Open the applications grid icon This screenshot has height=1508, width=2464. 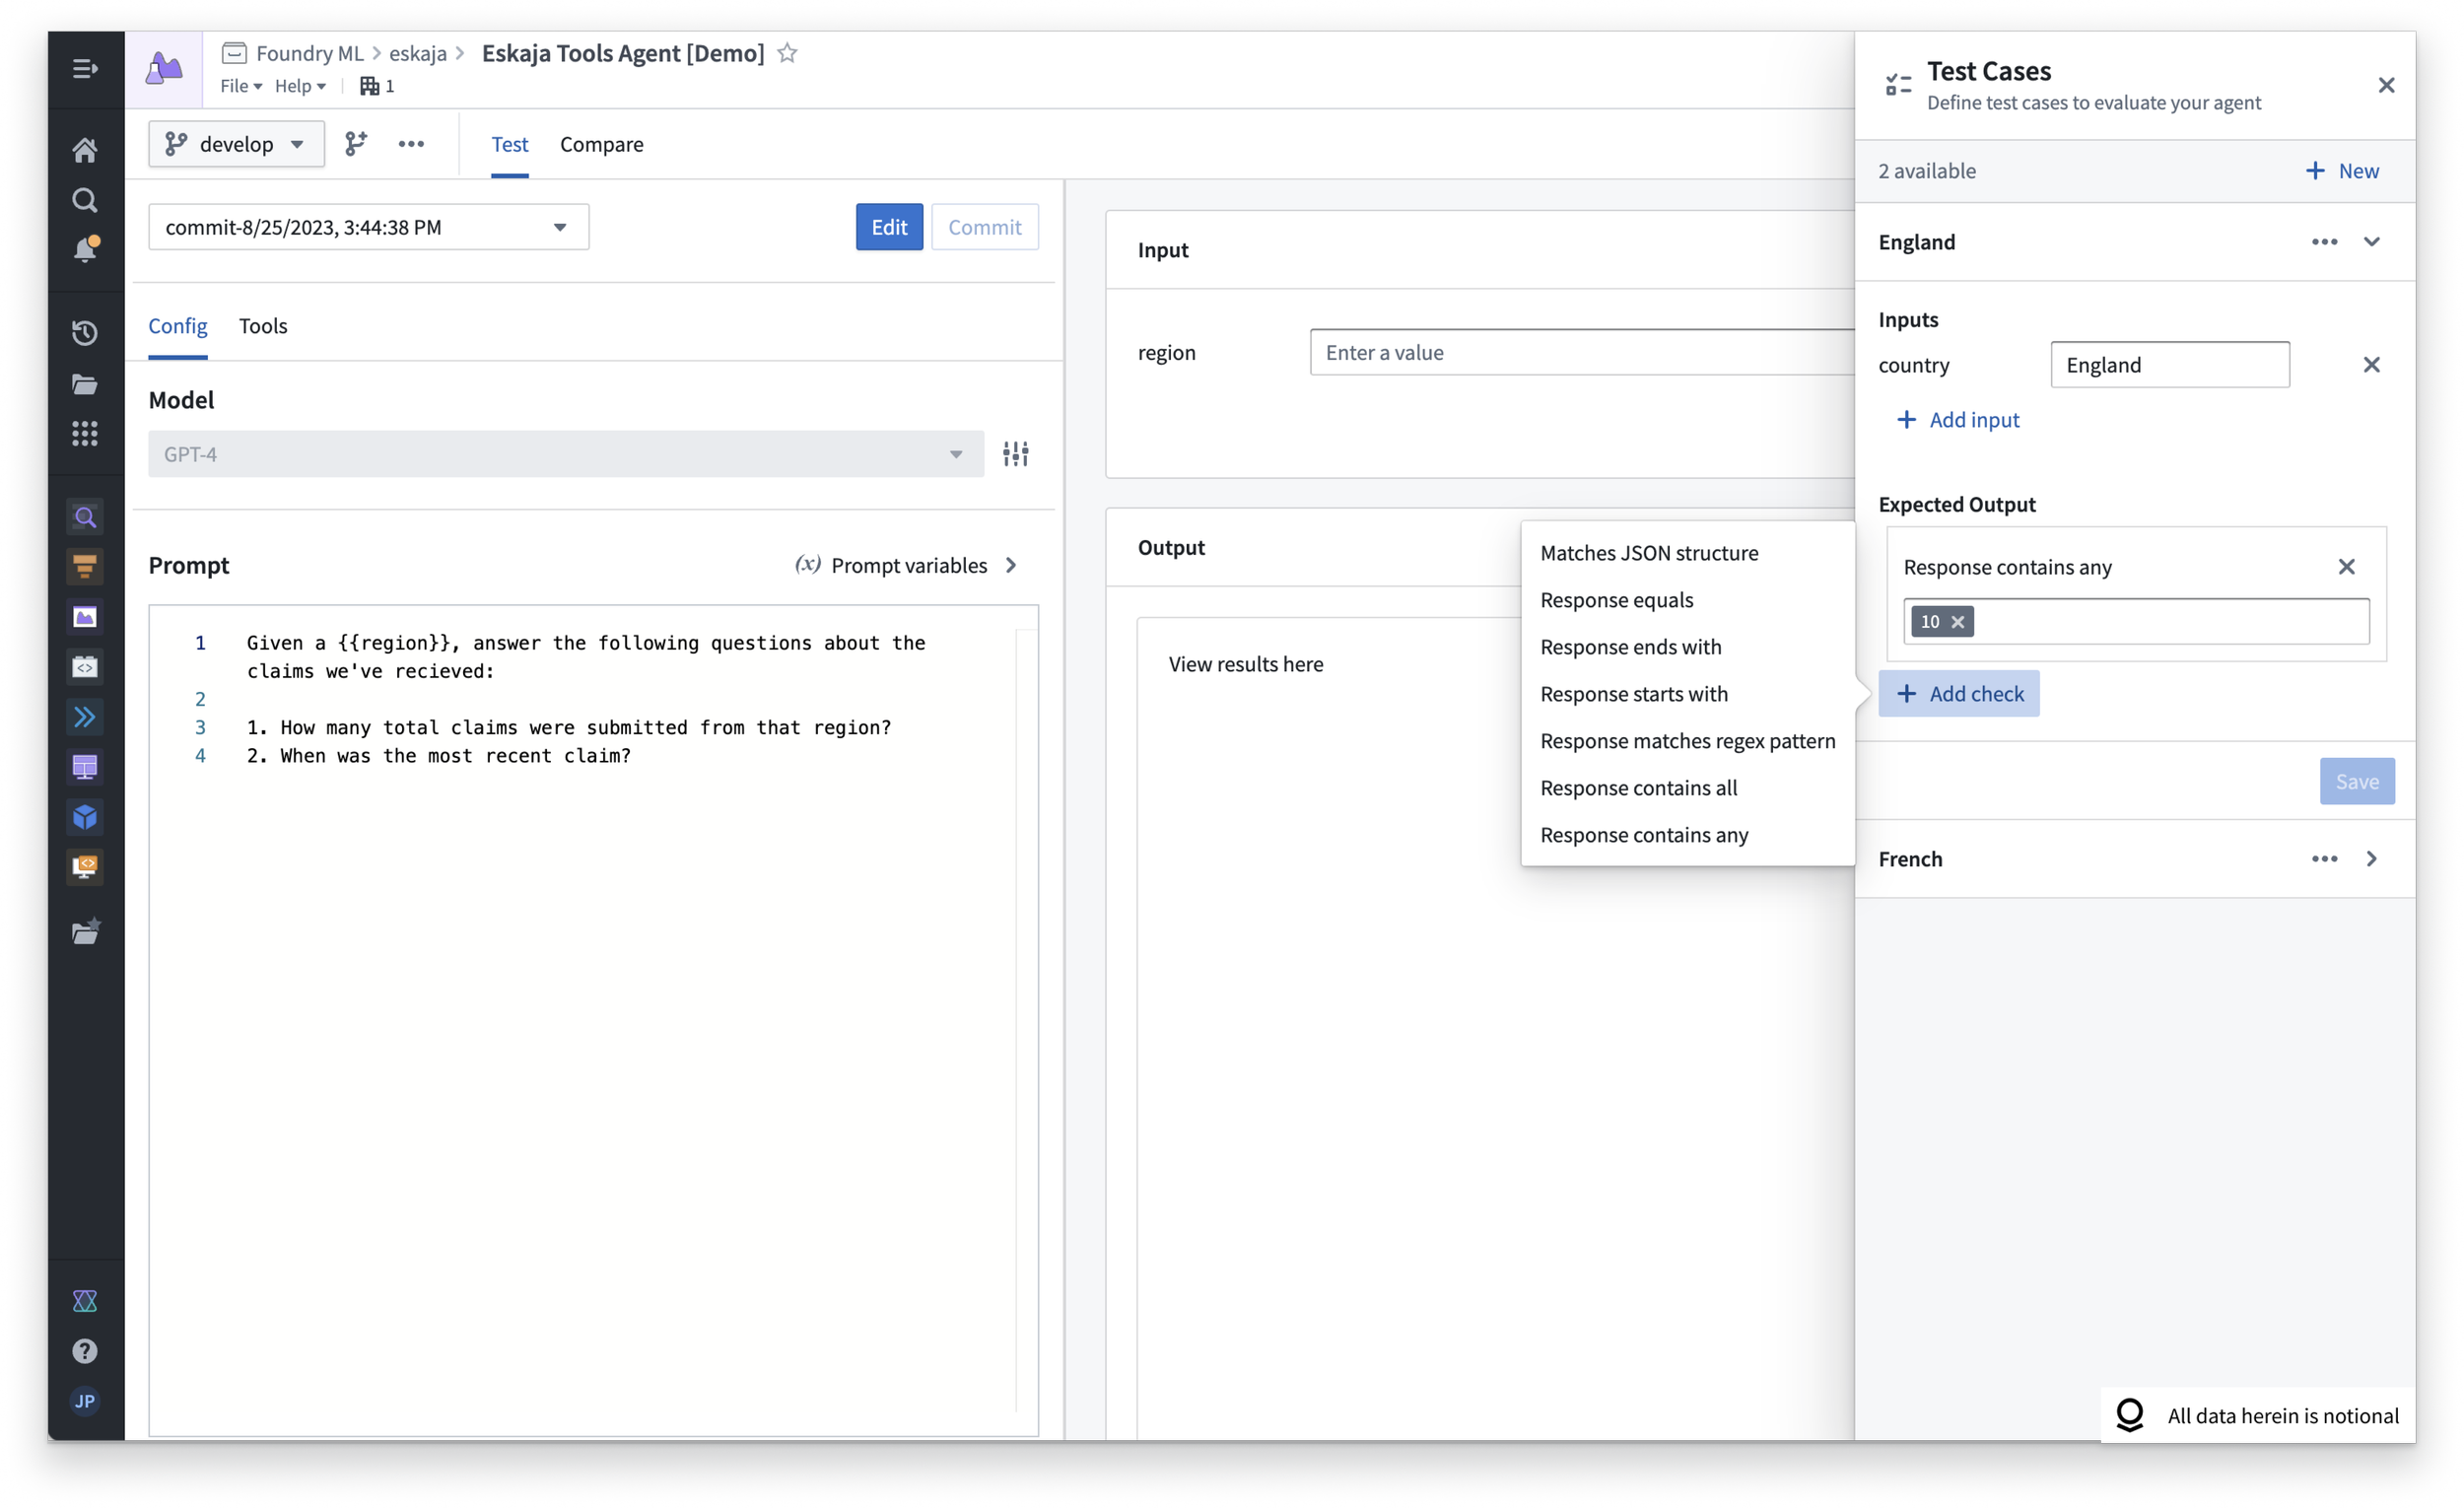(85, 433)
